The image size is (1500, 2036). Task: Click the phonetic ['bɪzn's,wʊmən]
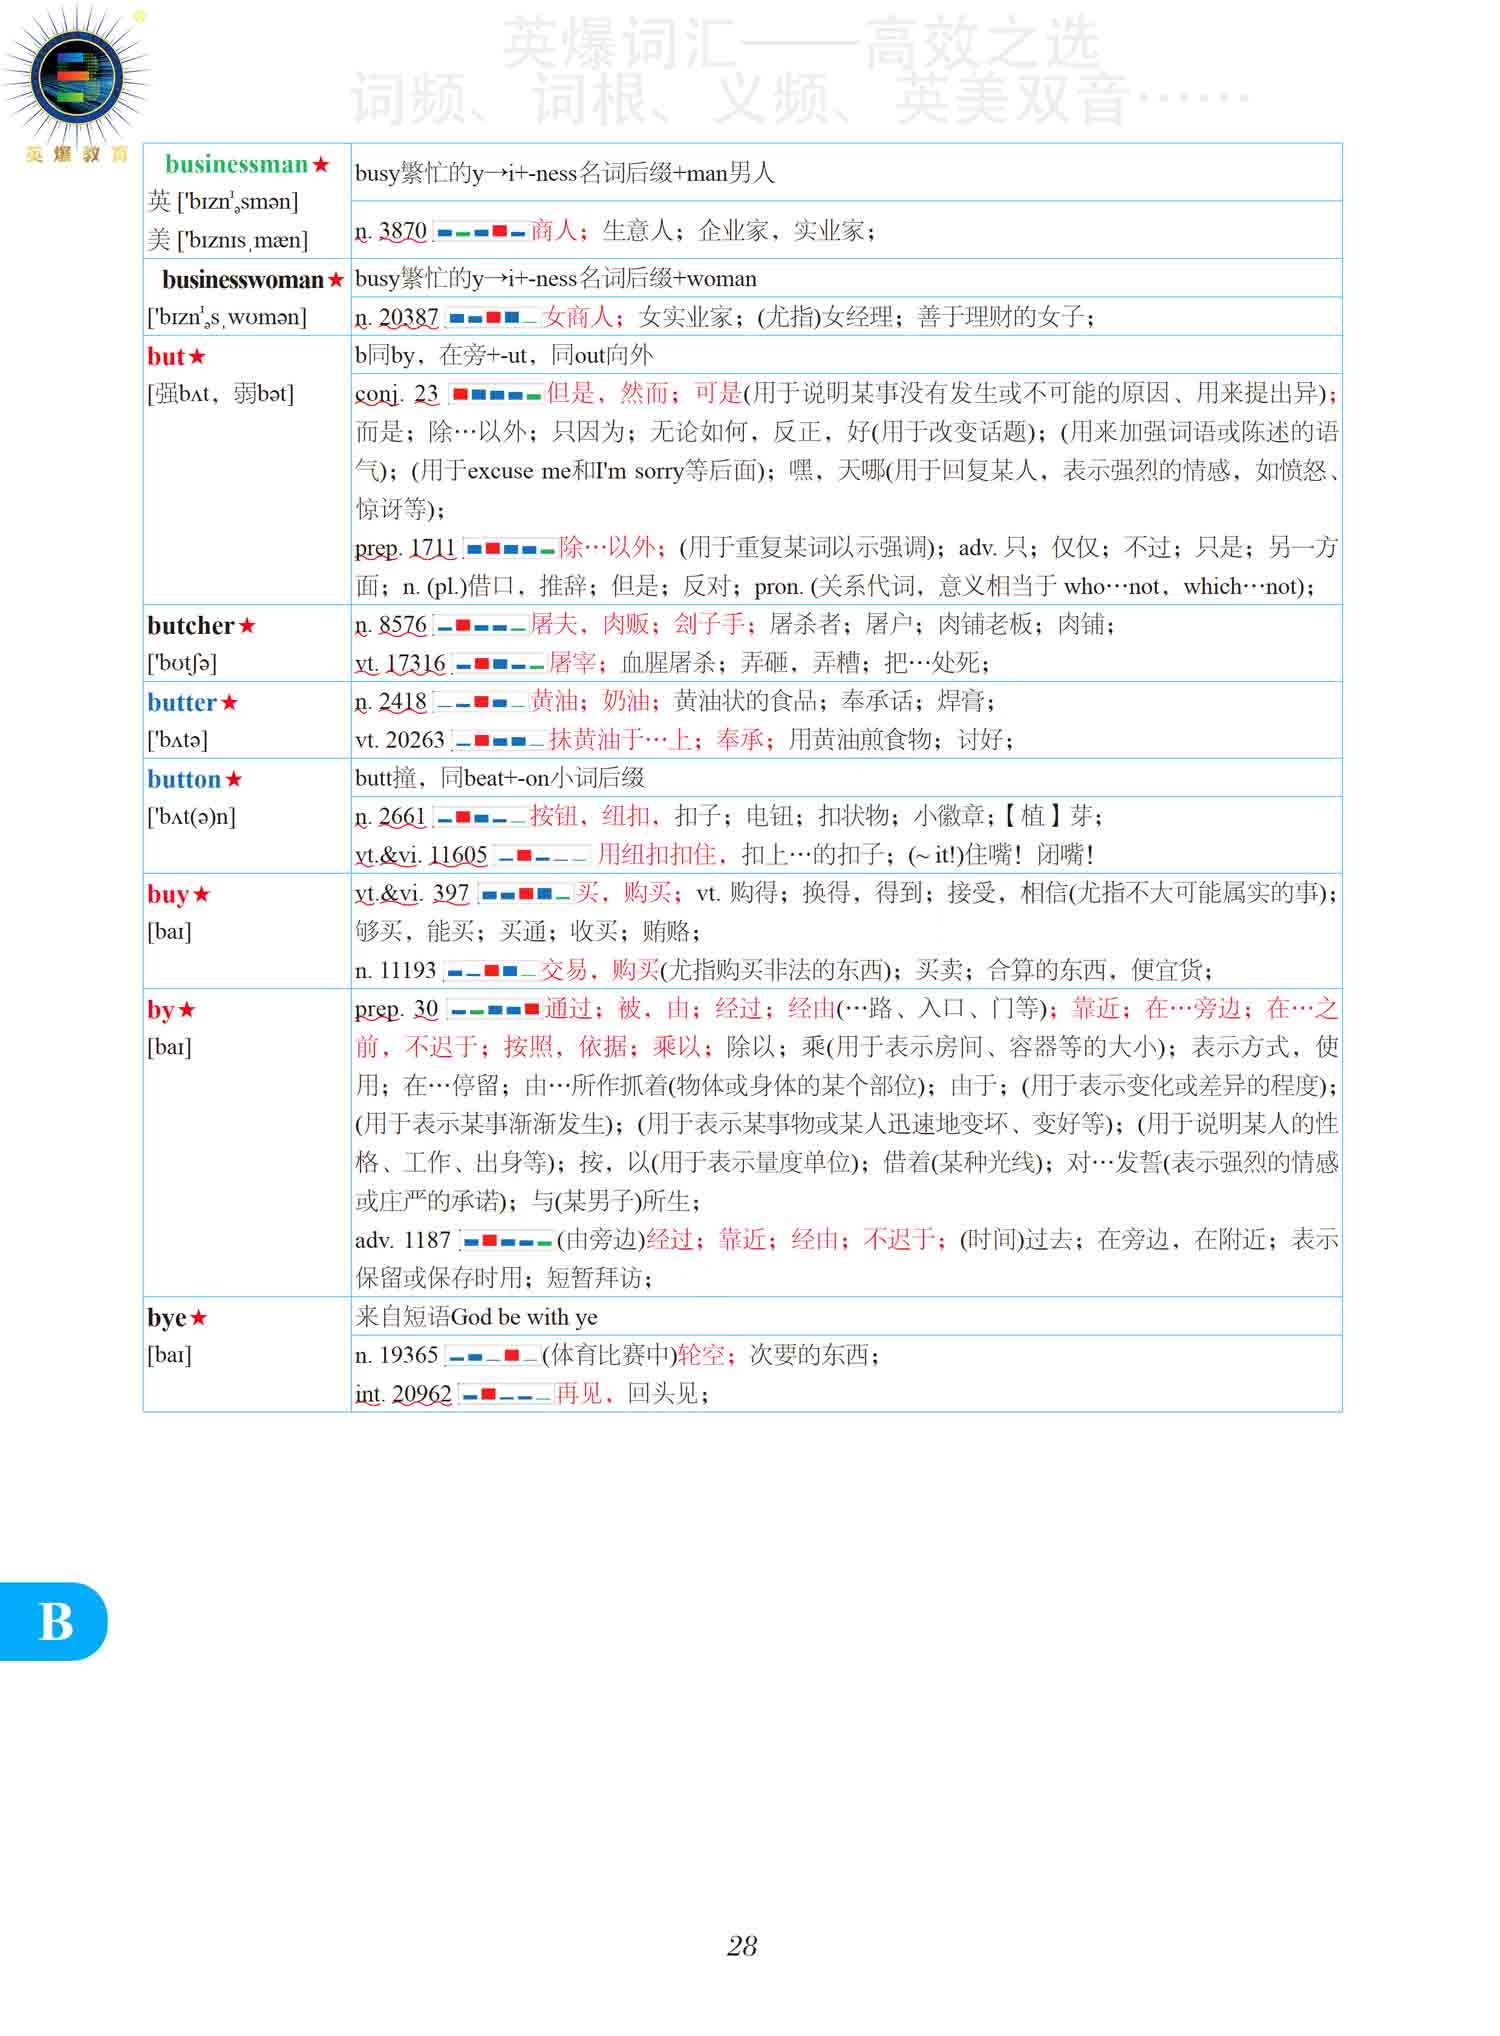(x=227, y=317)
